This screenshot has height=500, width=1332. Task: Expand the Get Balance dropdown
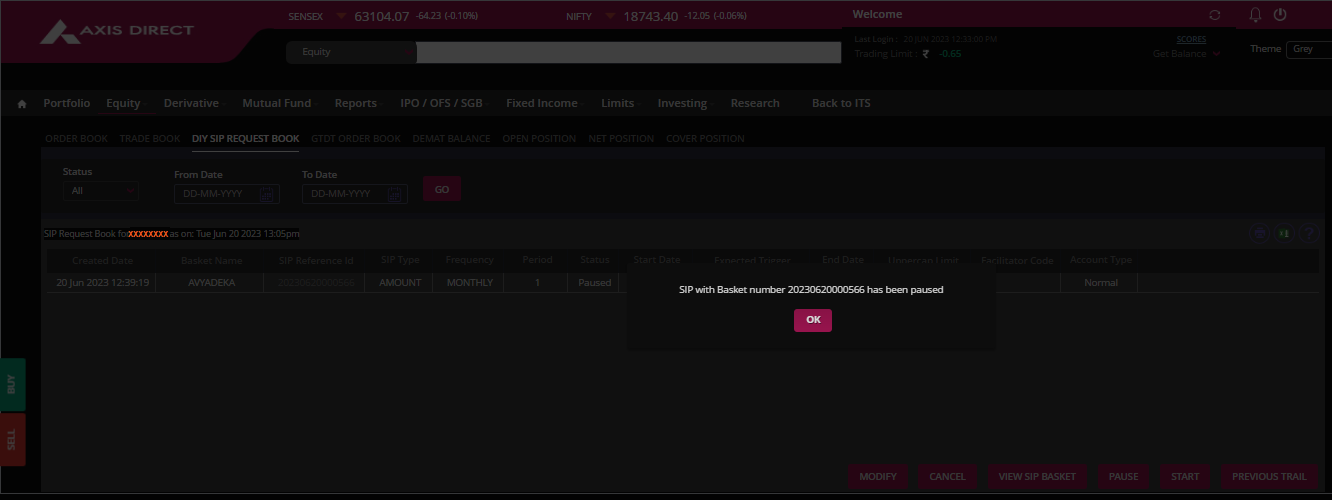pos(1186,54)
